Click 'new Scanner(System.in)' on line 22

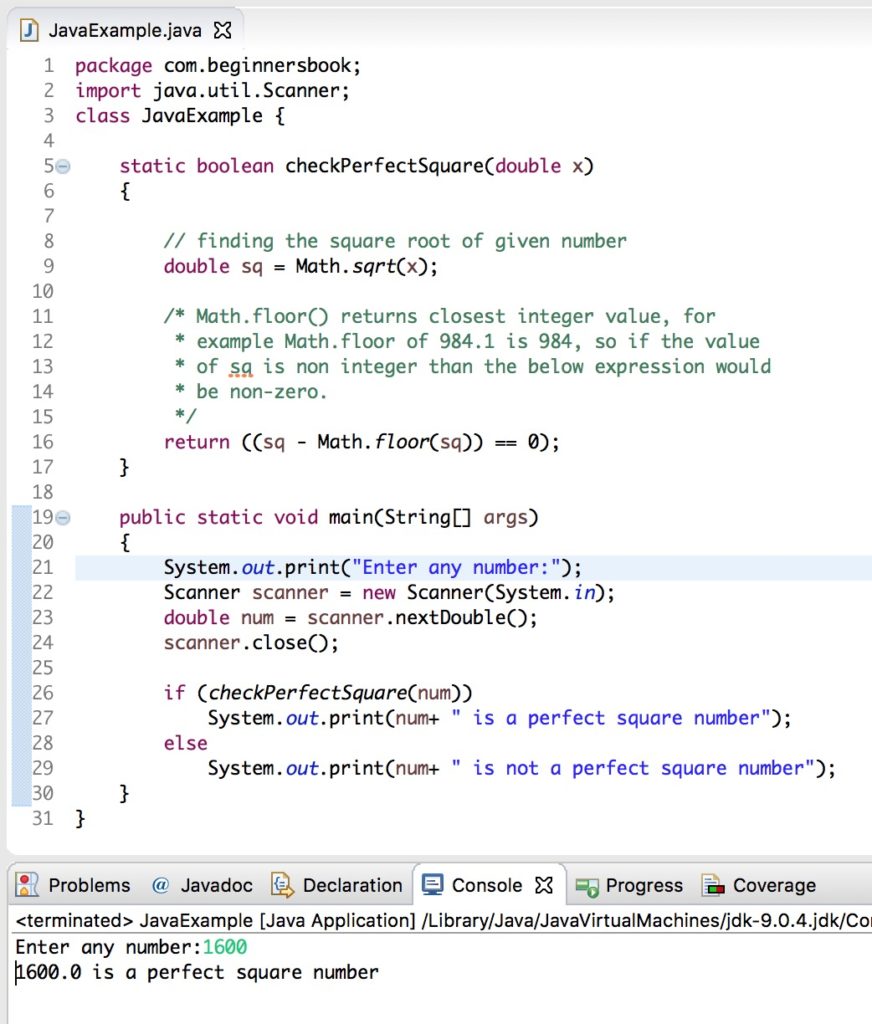(482, 592)
